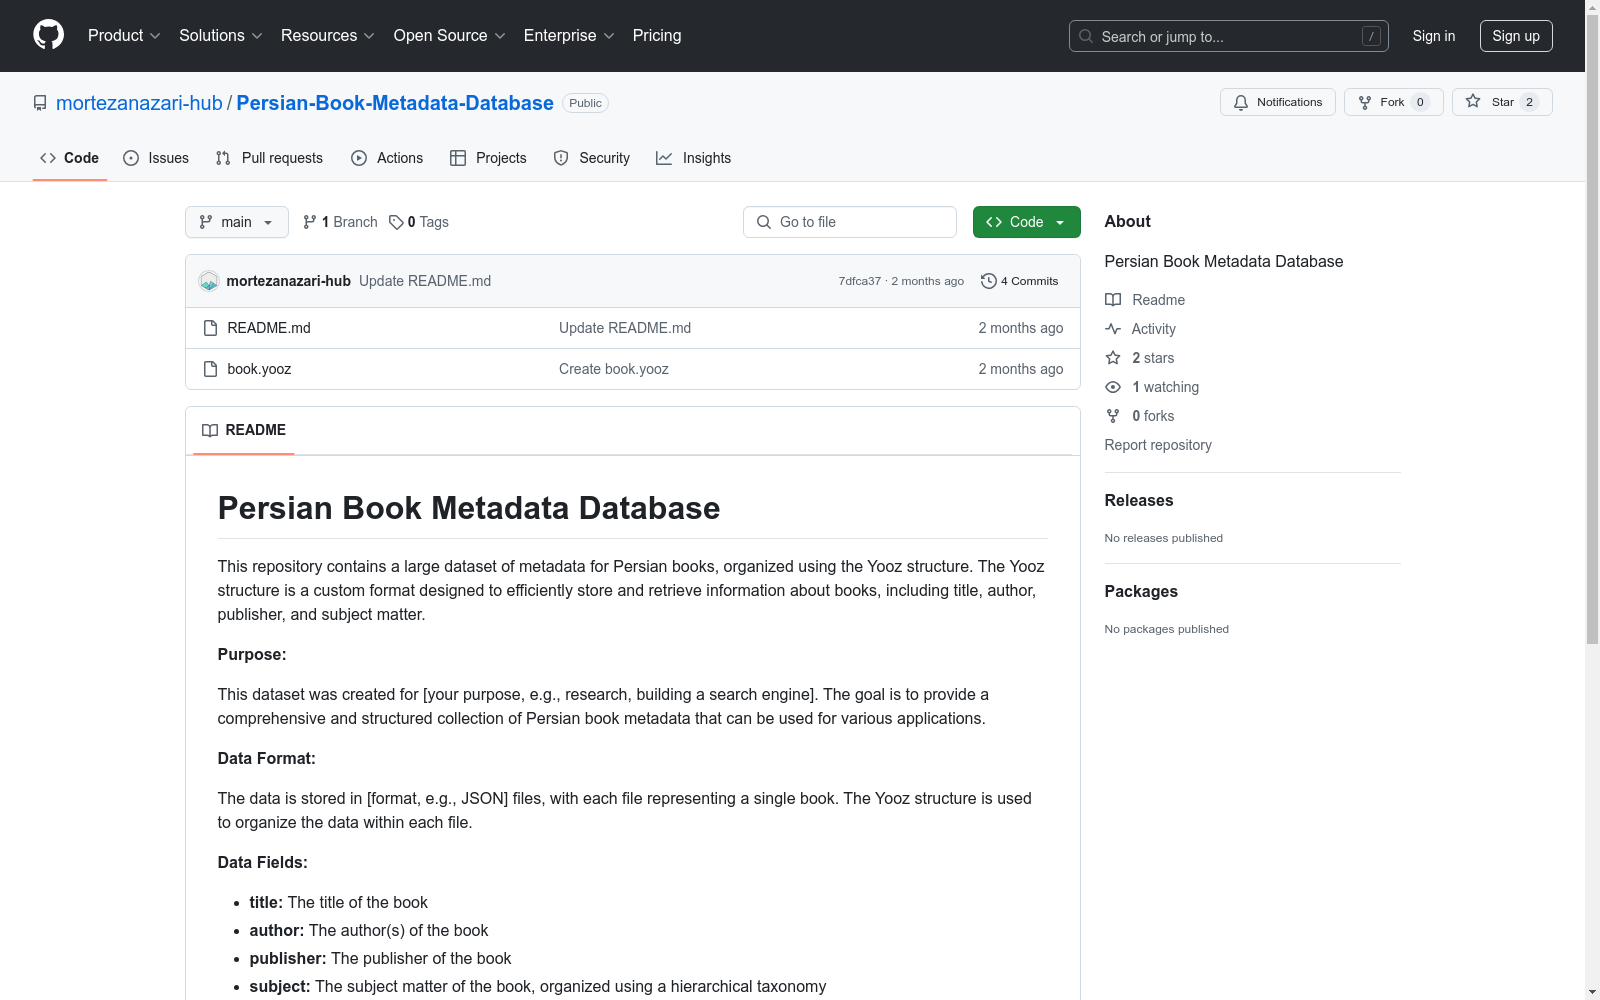Select the Code tab

pos(70,158)
